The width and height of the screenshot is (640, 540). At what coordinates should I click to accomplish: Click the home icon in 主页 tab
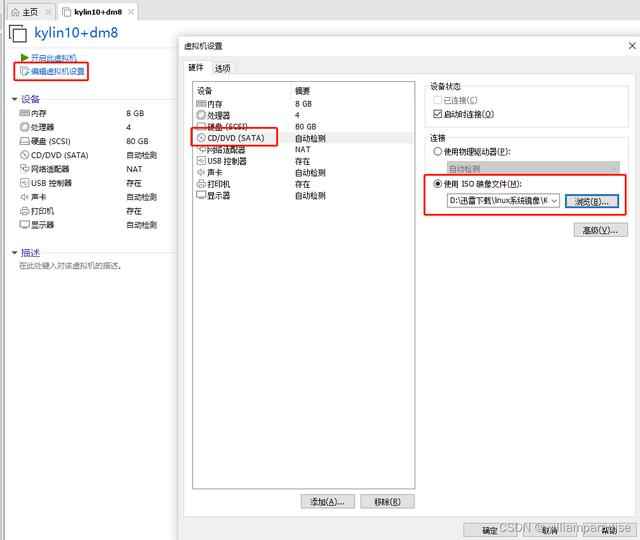pyautogui.click(x=15, y=12)
